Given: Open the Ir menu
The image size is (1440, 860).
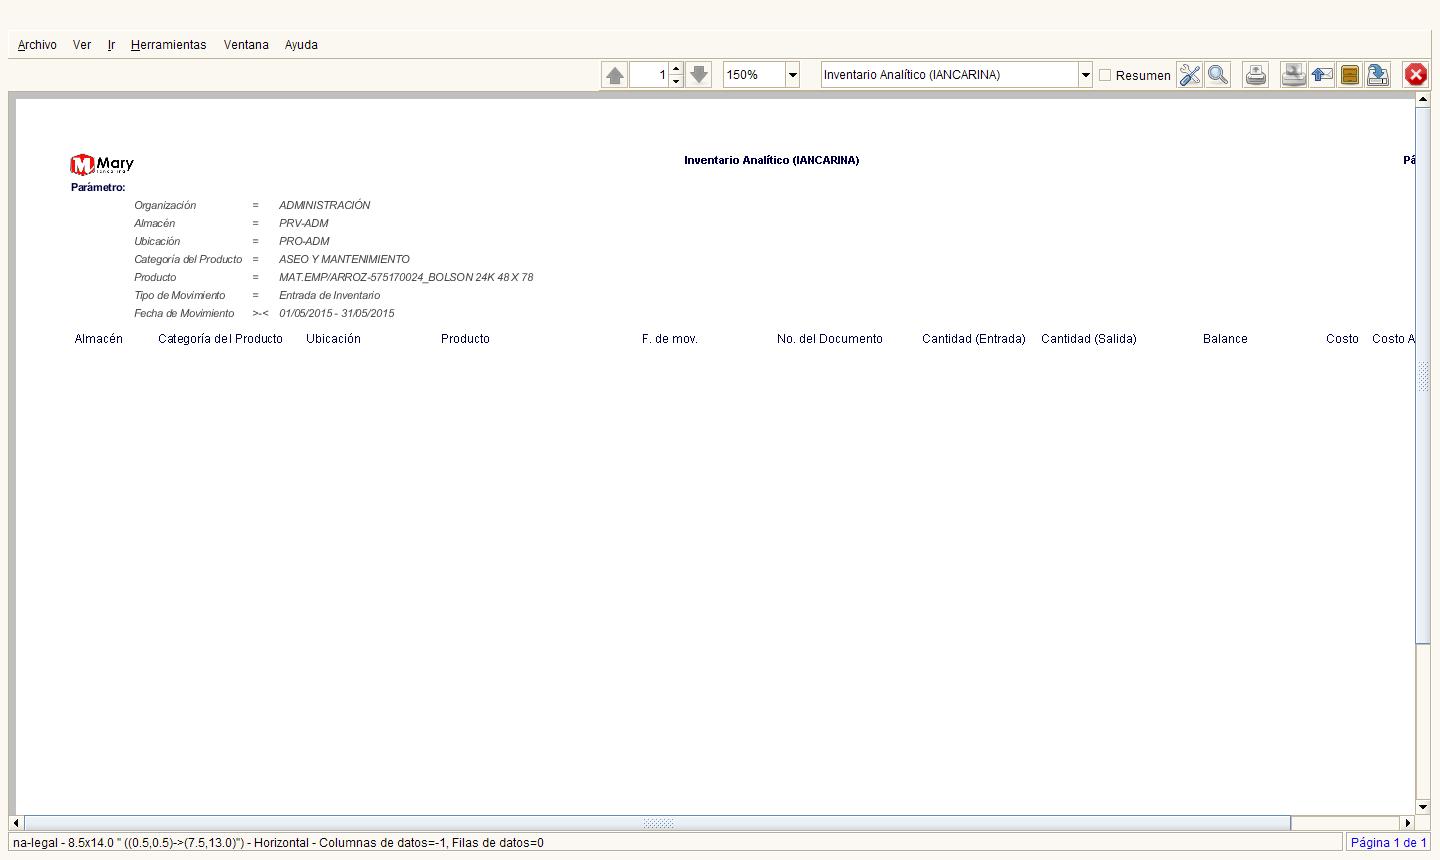Looking at the screenshot, I should [111, 45].
